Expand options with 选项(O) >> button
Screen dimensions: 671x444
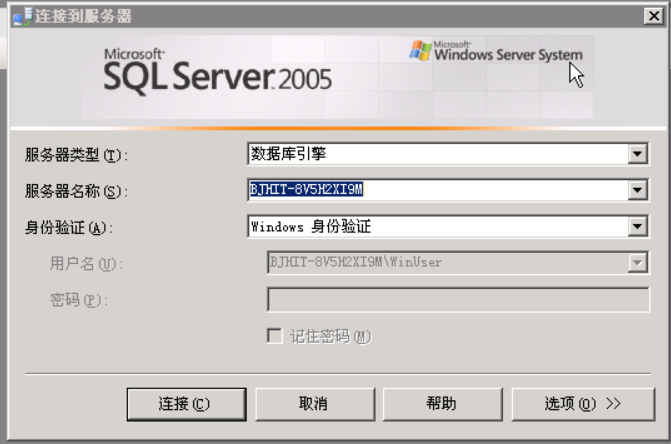(x=583, y=404)
